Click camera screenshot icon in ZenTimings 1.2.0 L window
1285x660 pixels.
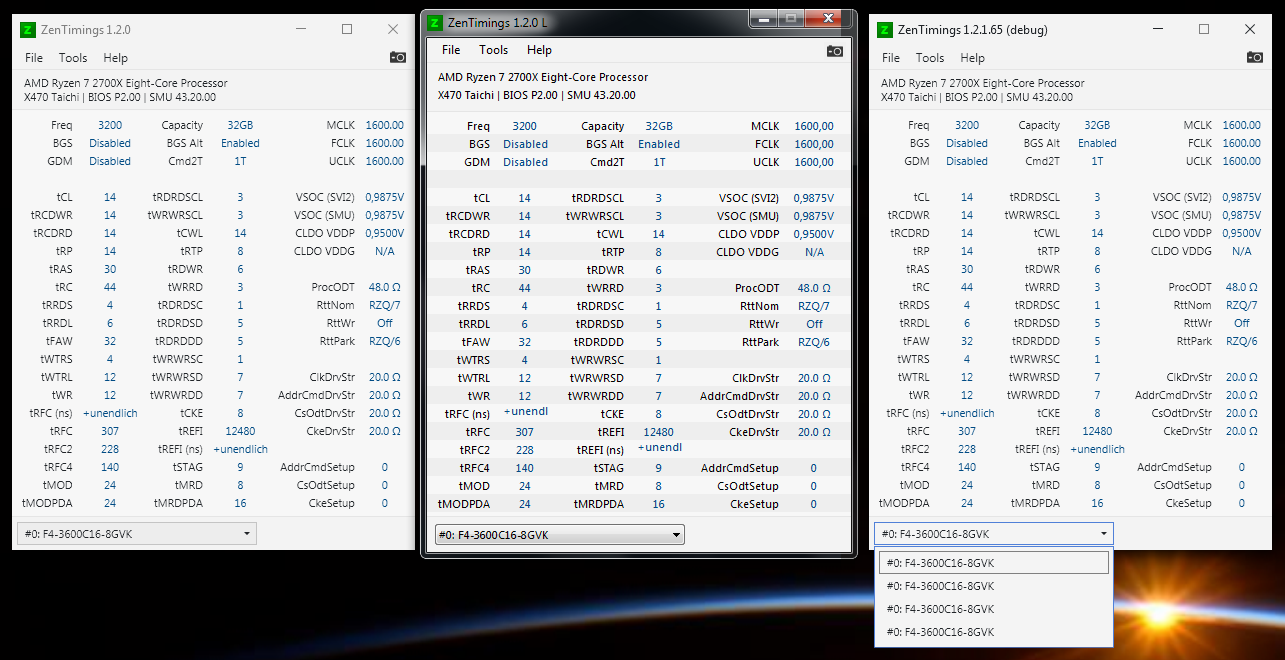pyautogui.click(x=834, y=50)
